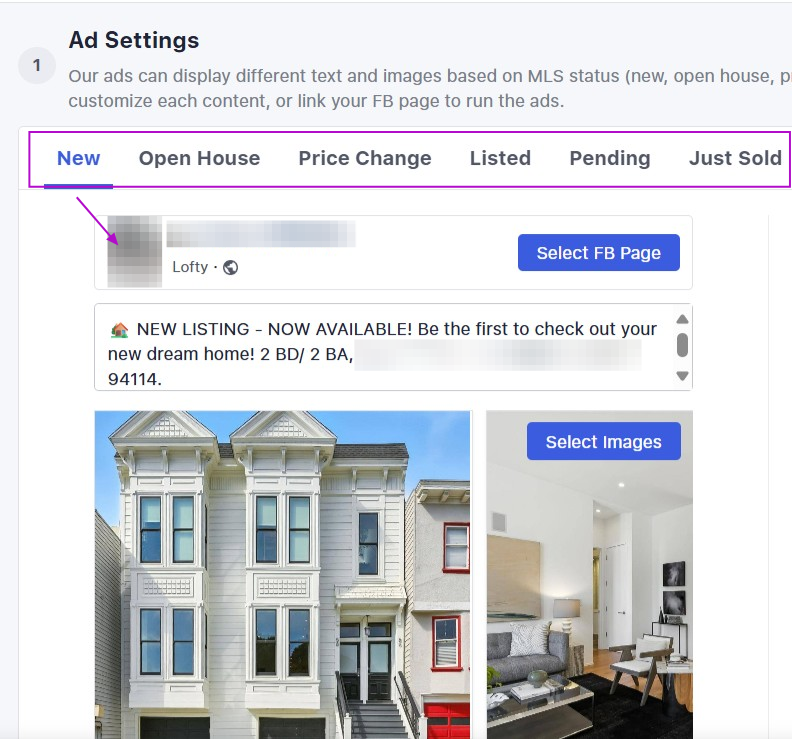The image size is (792, 739).
Task: Click the ad text scrollbar thumb
Action: coord(682,345)
